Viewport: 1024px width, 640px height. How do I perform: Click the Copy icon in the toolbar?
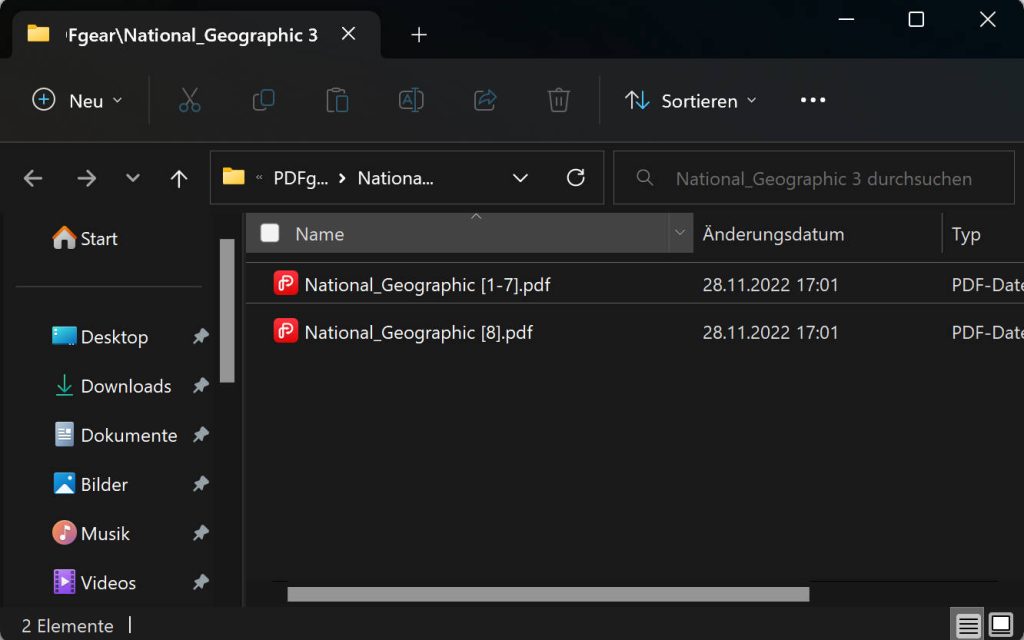click(263, 100)
